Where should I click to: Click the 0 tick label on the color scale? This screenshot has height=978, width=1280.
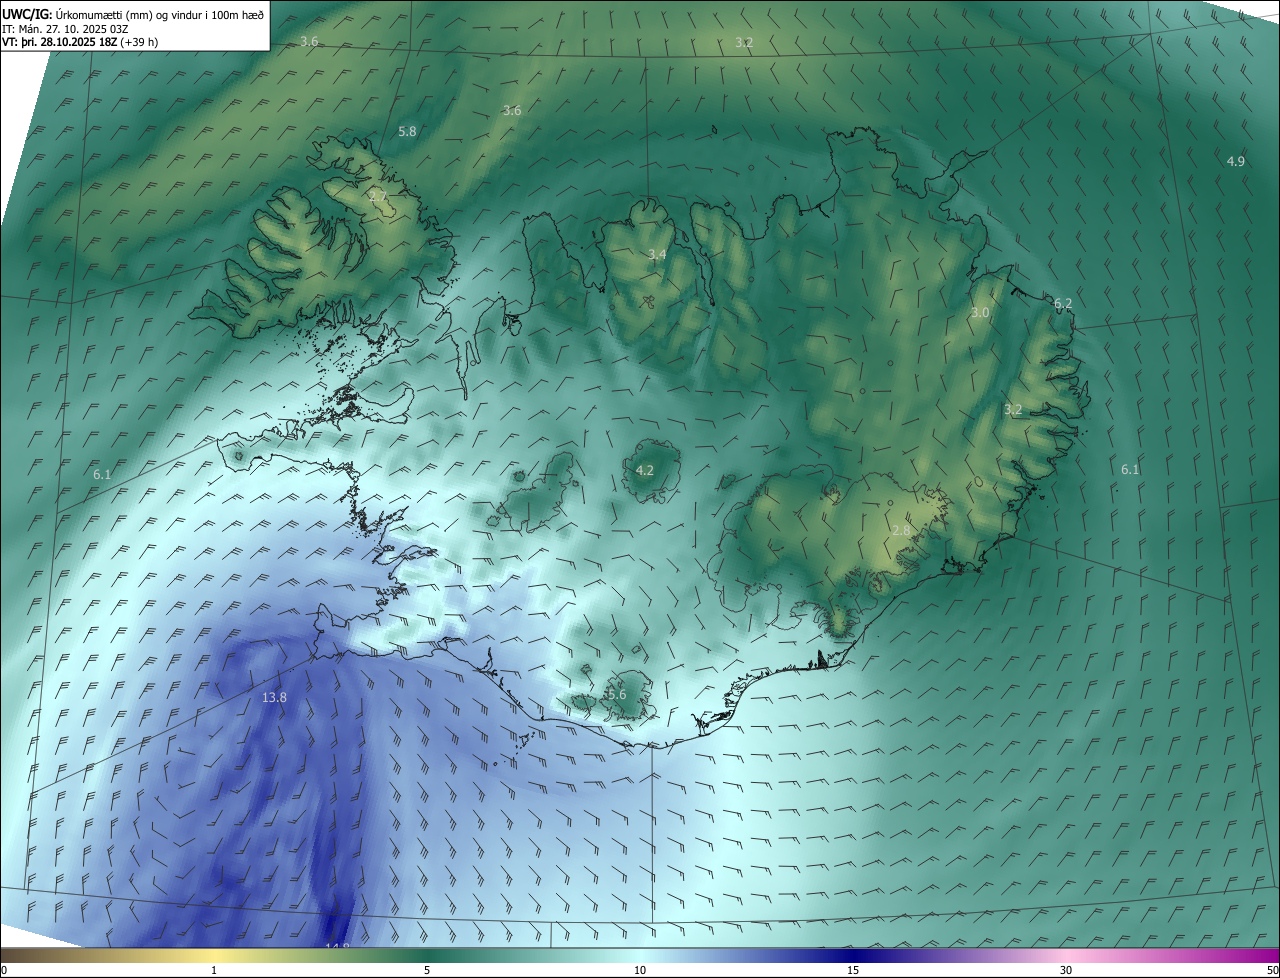(x=4, y=970)
